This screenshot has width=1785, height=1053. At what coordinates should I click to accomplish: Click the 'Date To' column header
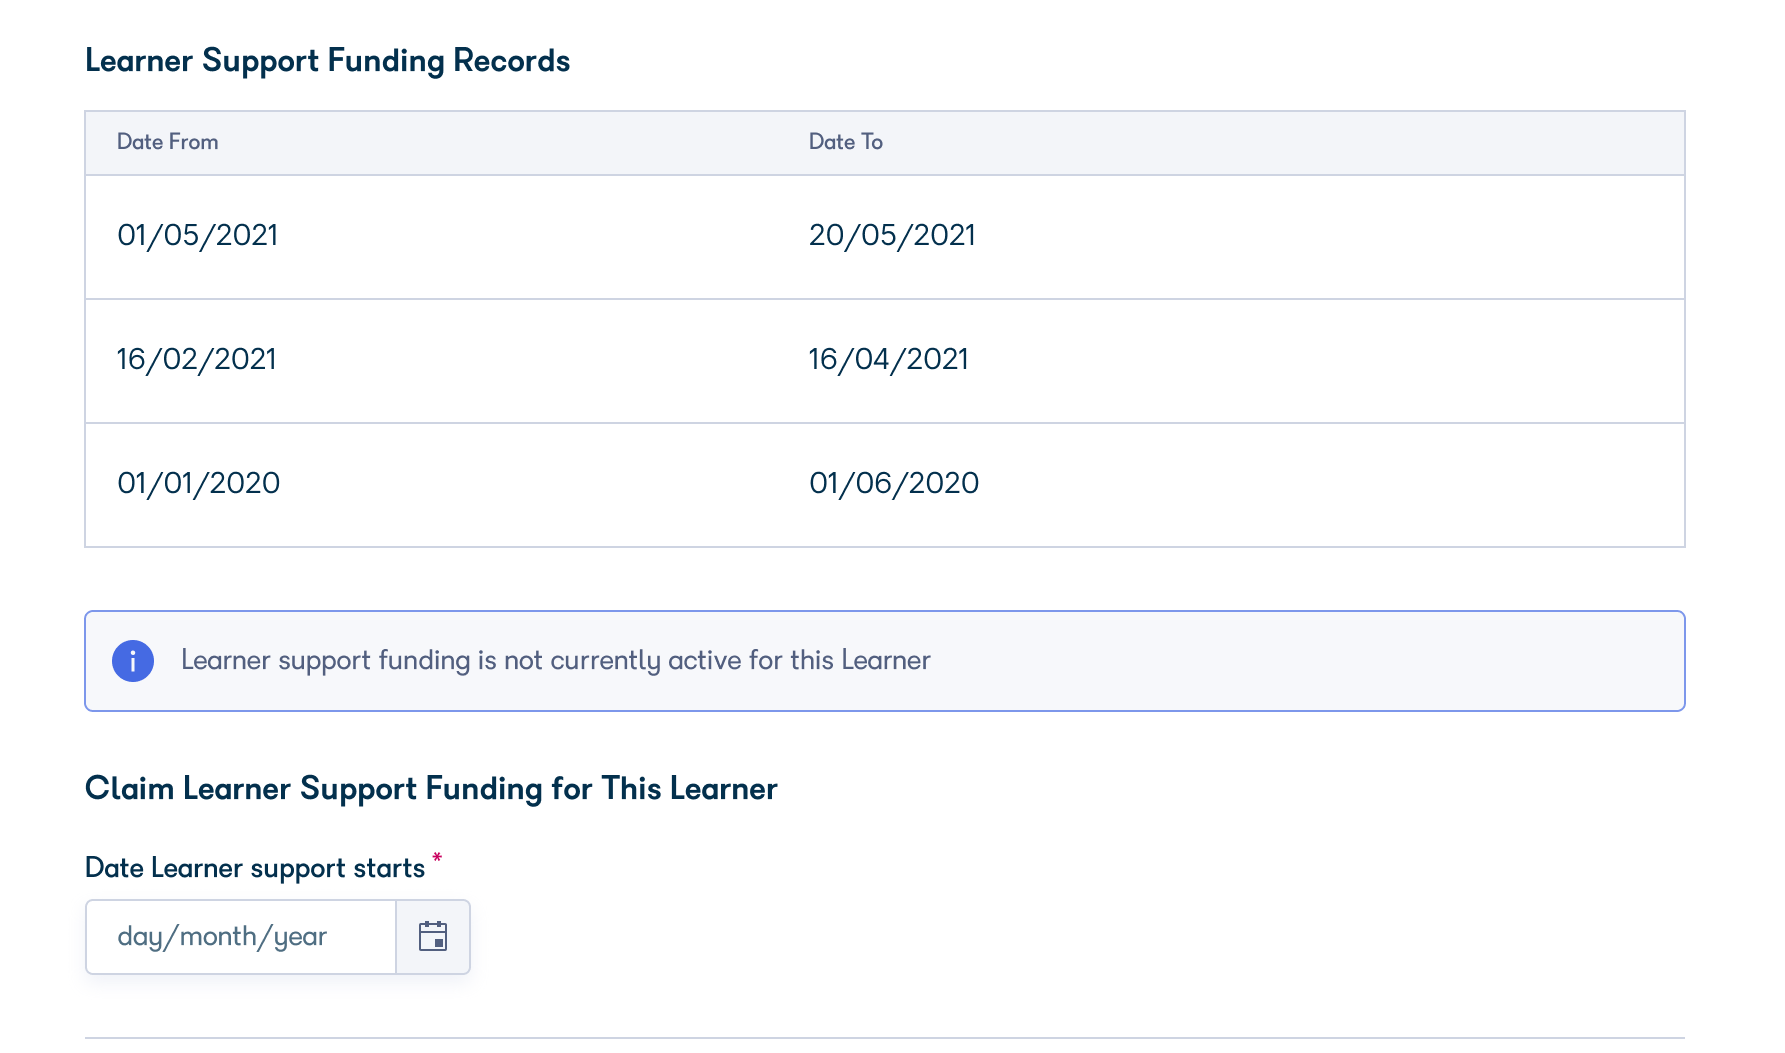[845, 142]
